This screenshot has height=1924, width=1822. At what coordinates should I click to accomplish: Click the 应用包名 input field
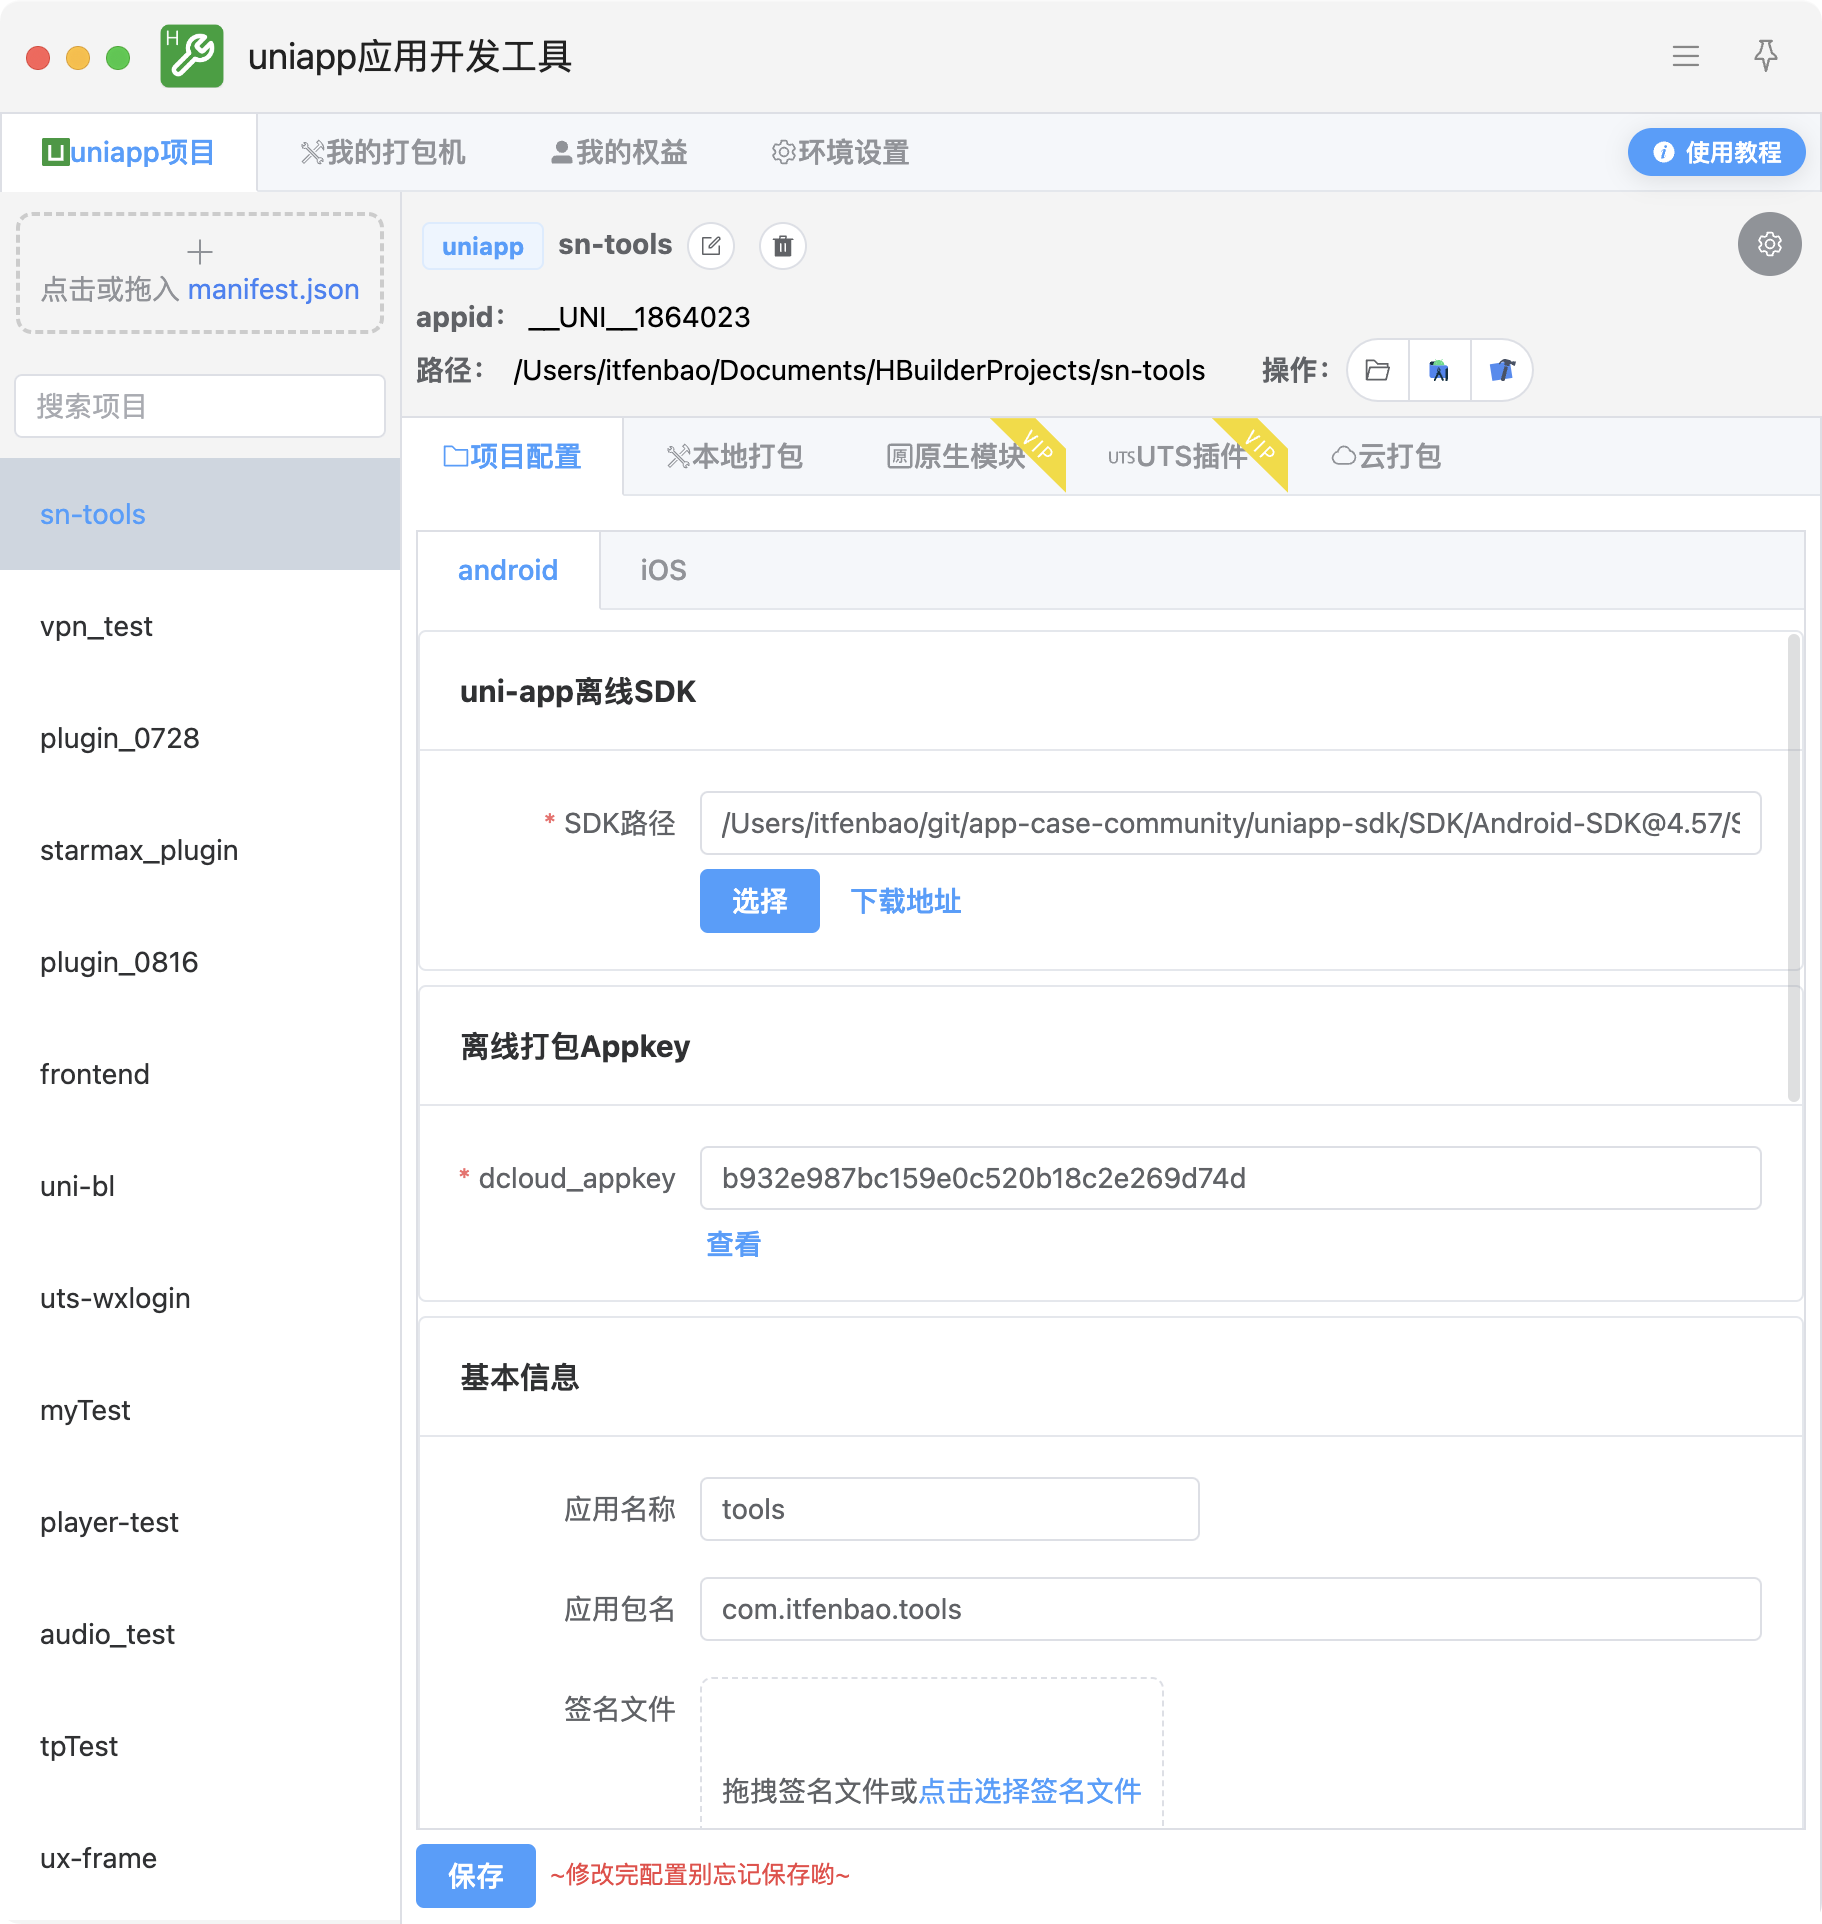click(1230, 1609)
